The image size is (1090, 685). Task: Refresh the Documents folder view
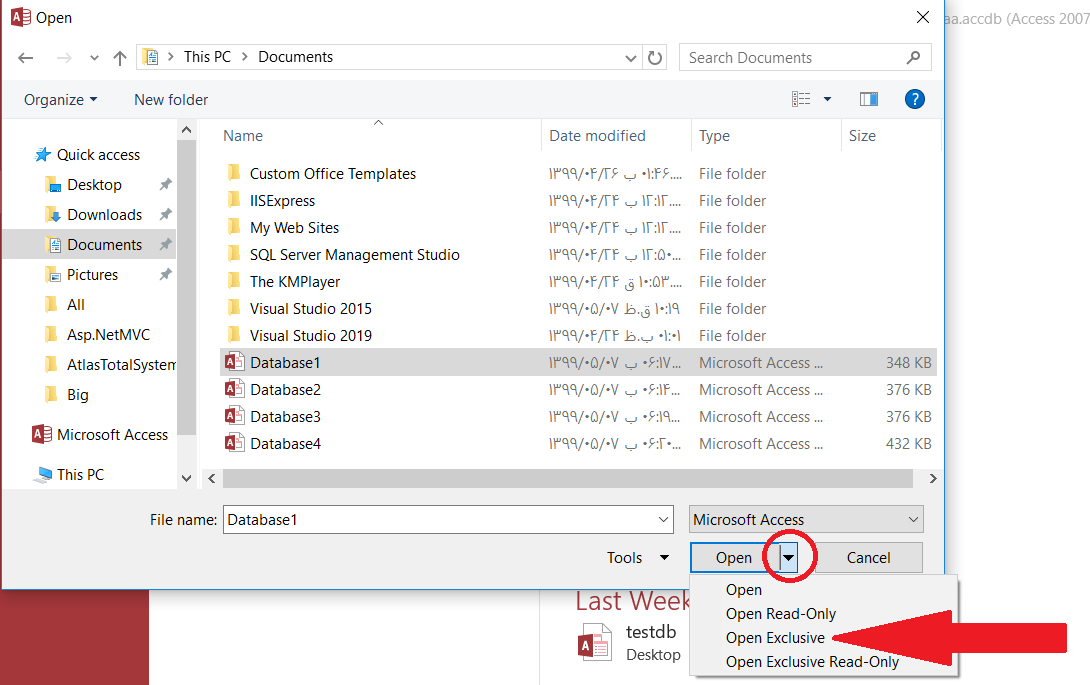tap(655, 58)
